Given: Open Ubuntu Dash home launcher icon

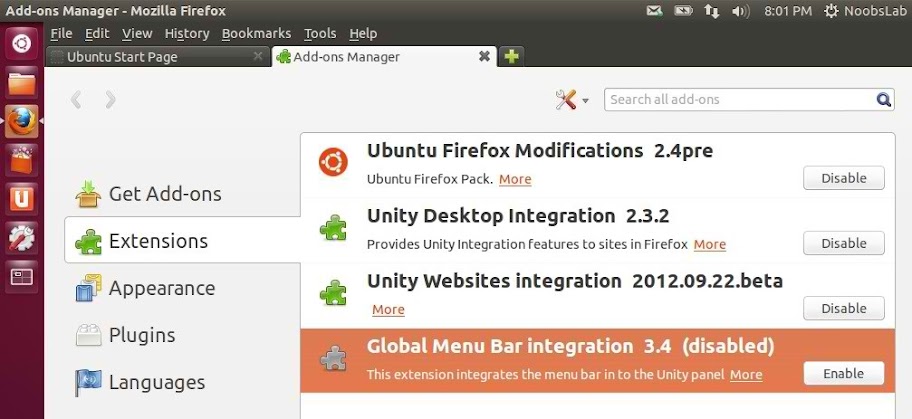Looking at the screenshot, I should tap(22, 44).
